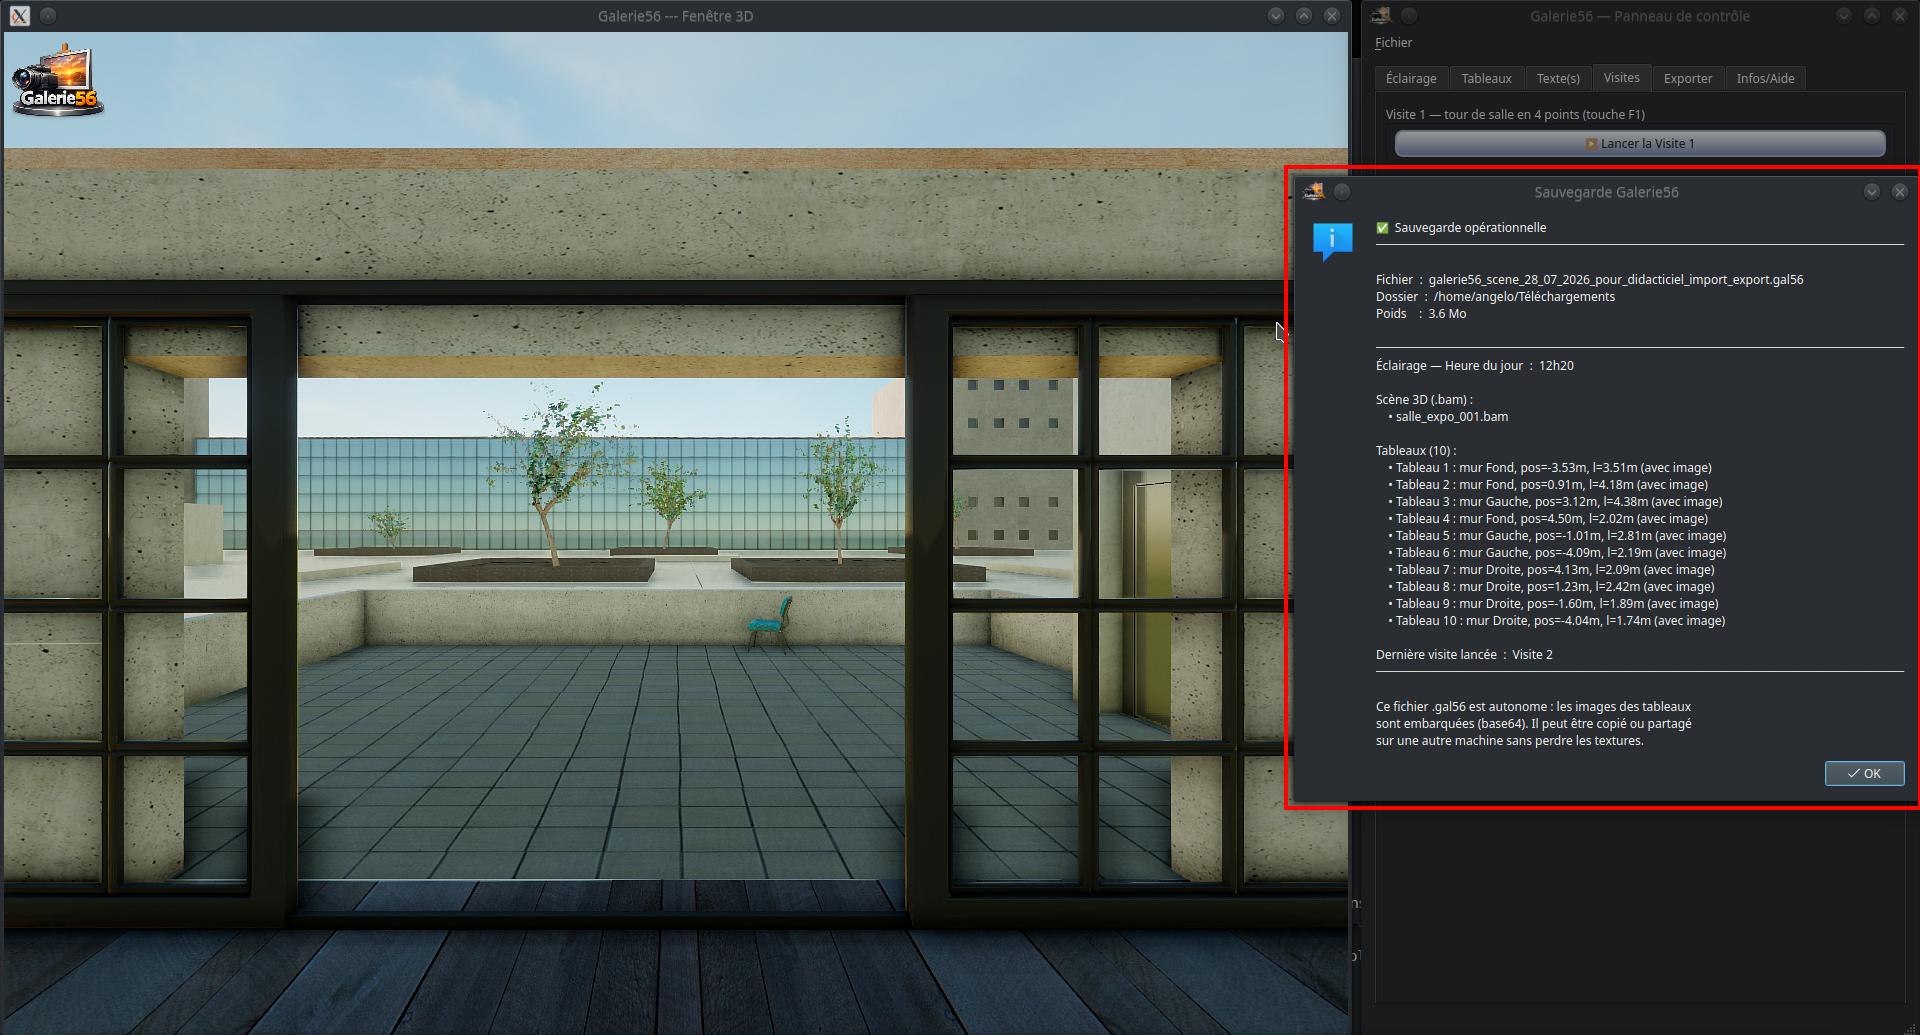The width and height of the screenshot is (1920, 1035).
Task: Launch Visite 1 tour button
Action: 1640,144
